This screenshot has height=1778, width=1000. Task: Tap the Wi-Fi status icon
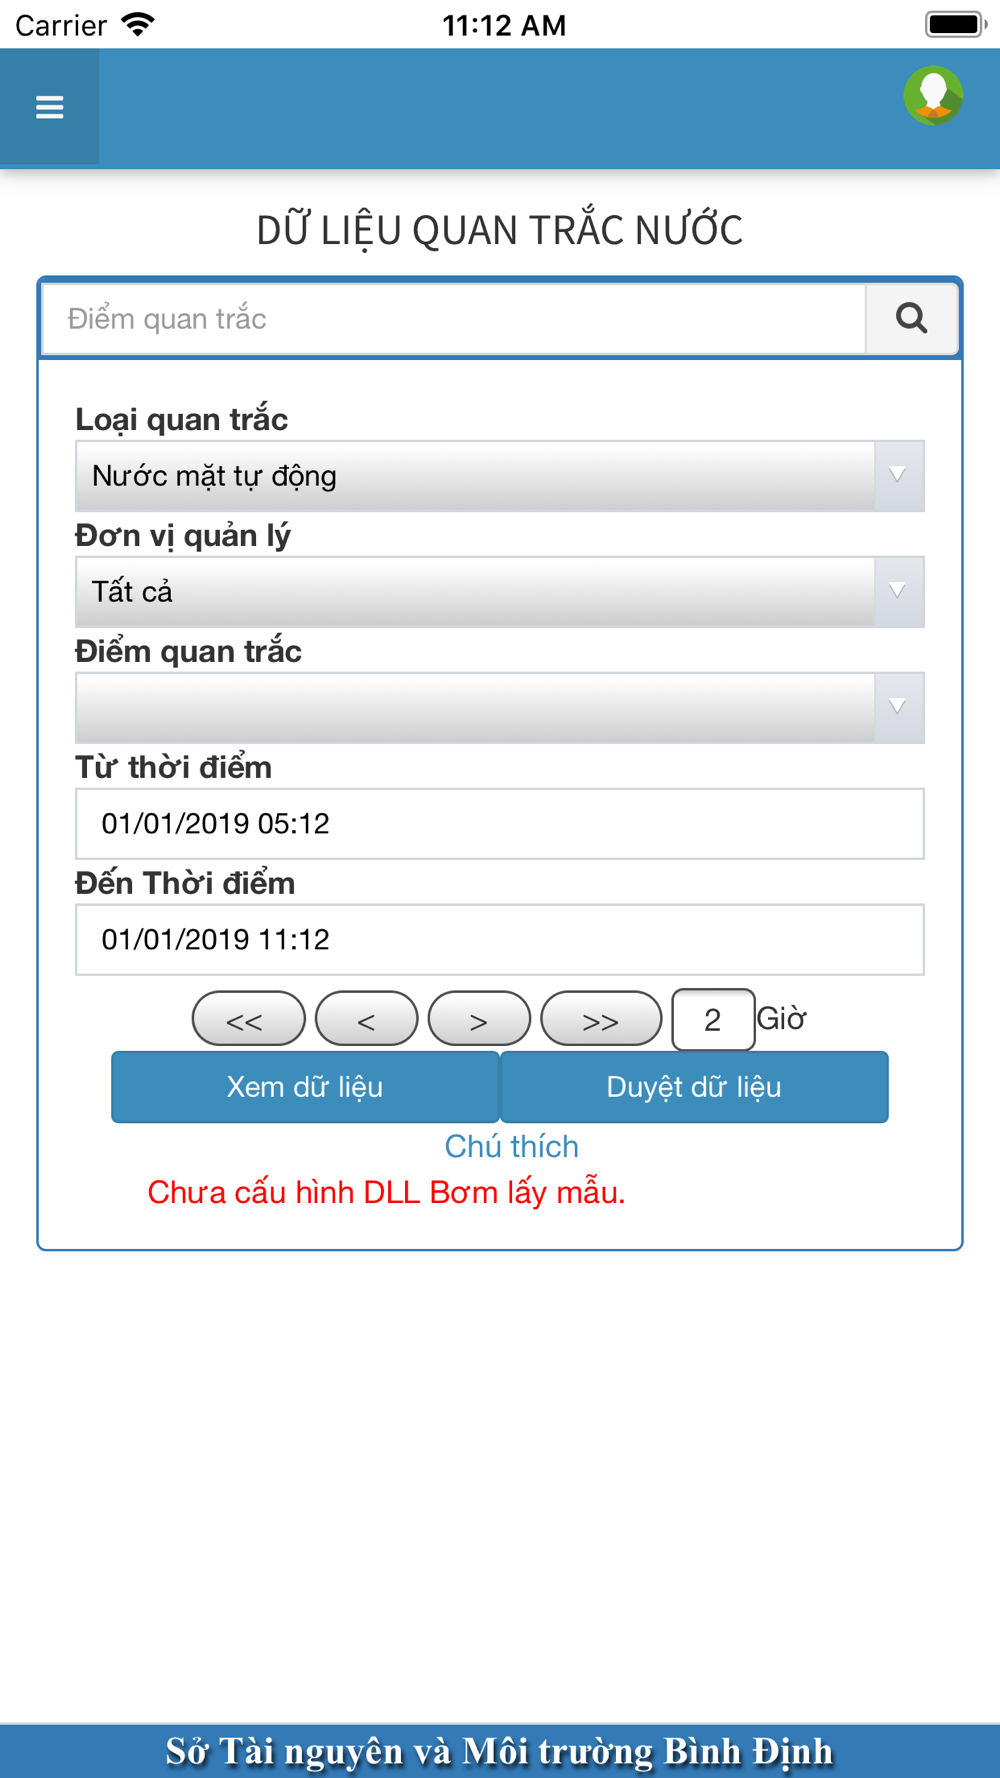[138, 24]
